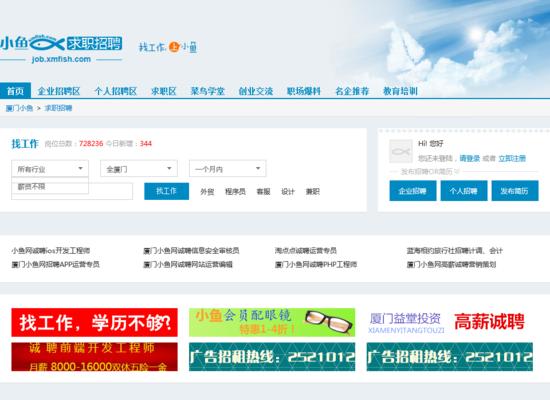Open the 厦门小鱼网招聘APP运营专员 job link
Viewport: 550px width, 400px height.
click(55, 264)
